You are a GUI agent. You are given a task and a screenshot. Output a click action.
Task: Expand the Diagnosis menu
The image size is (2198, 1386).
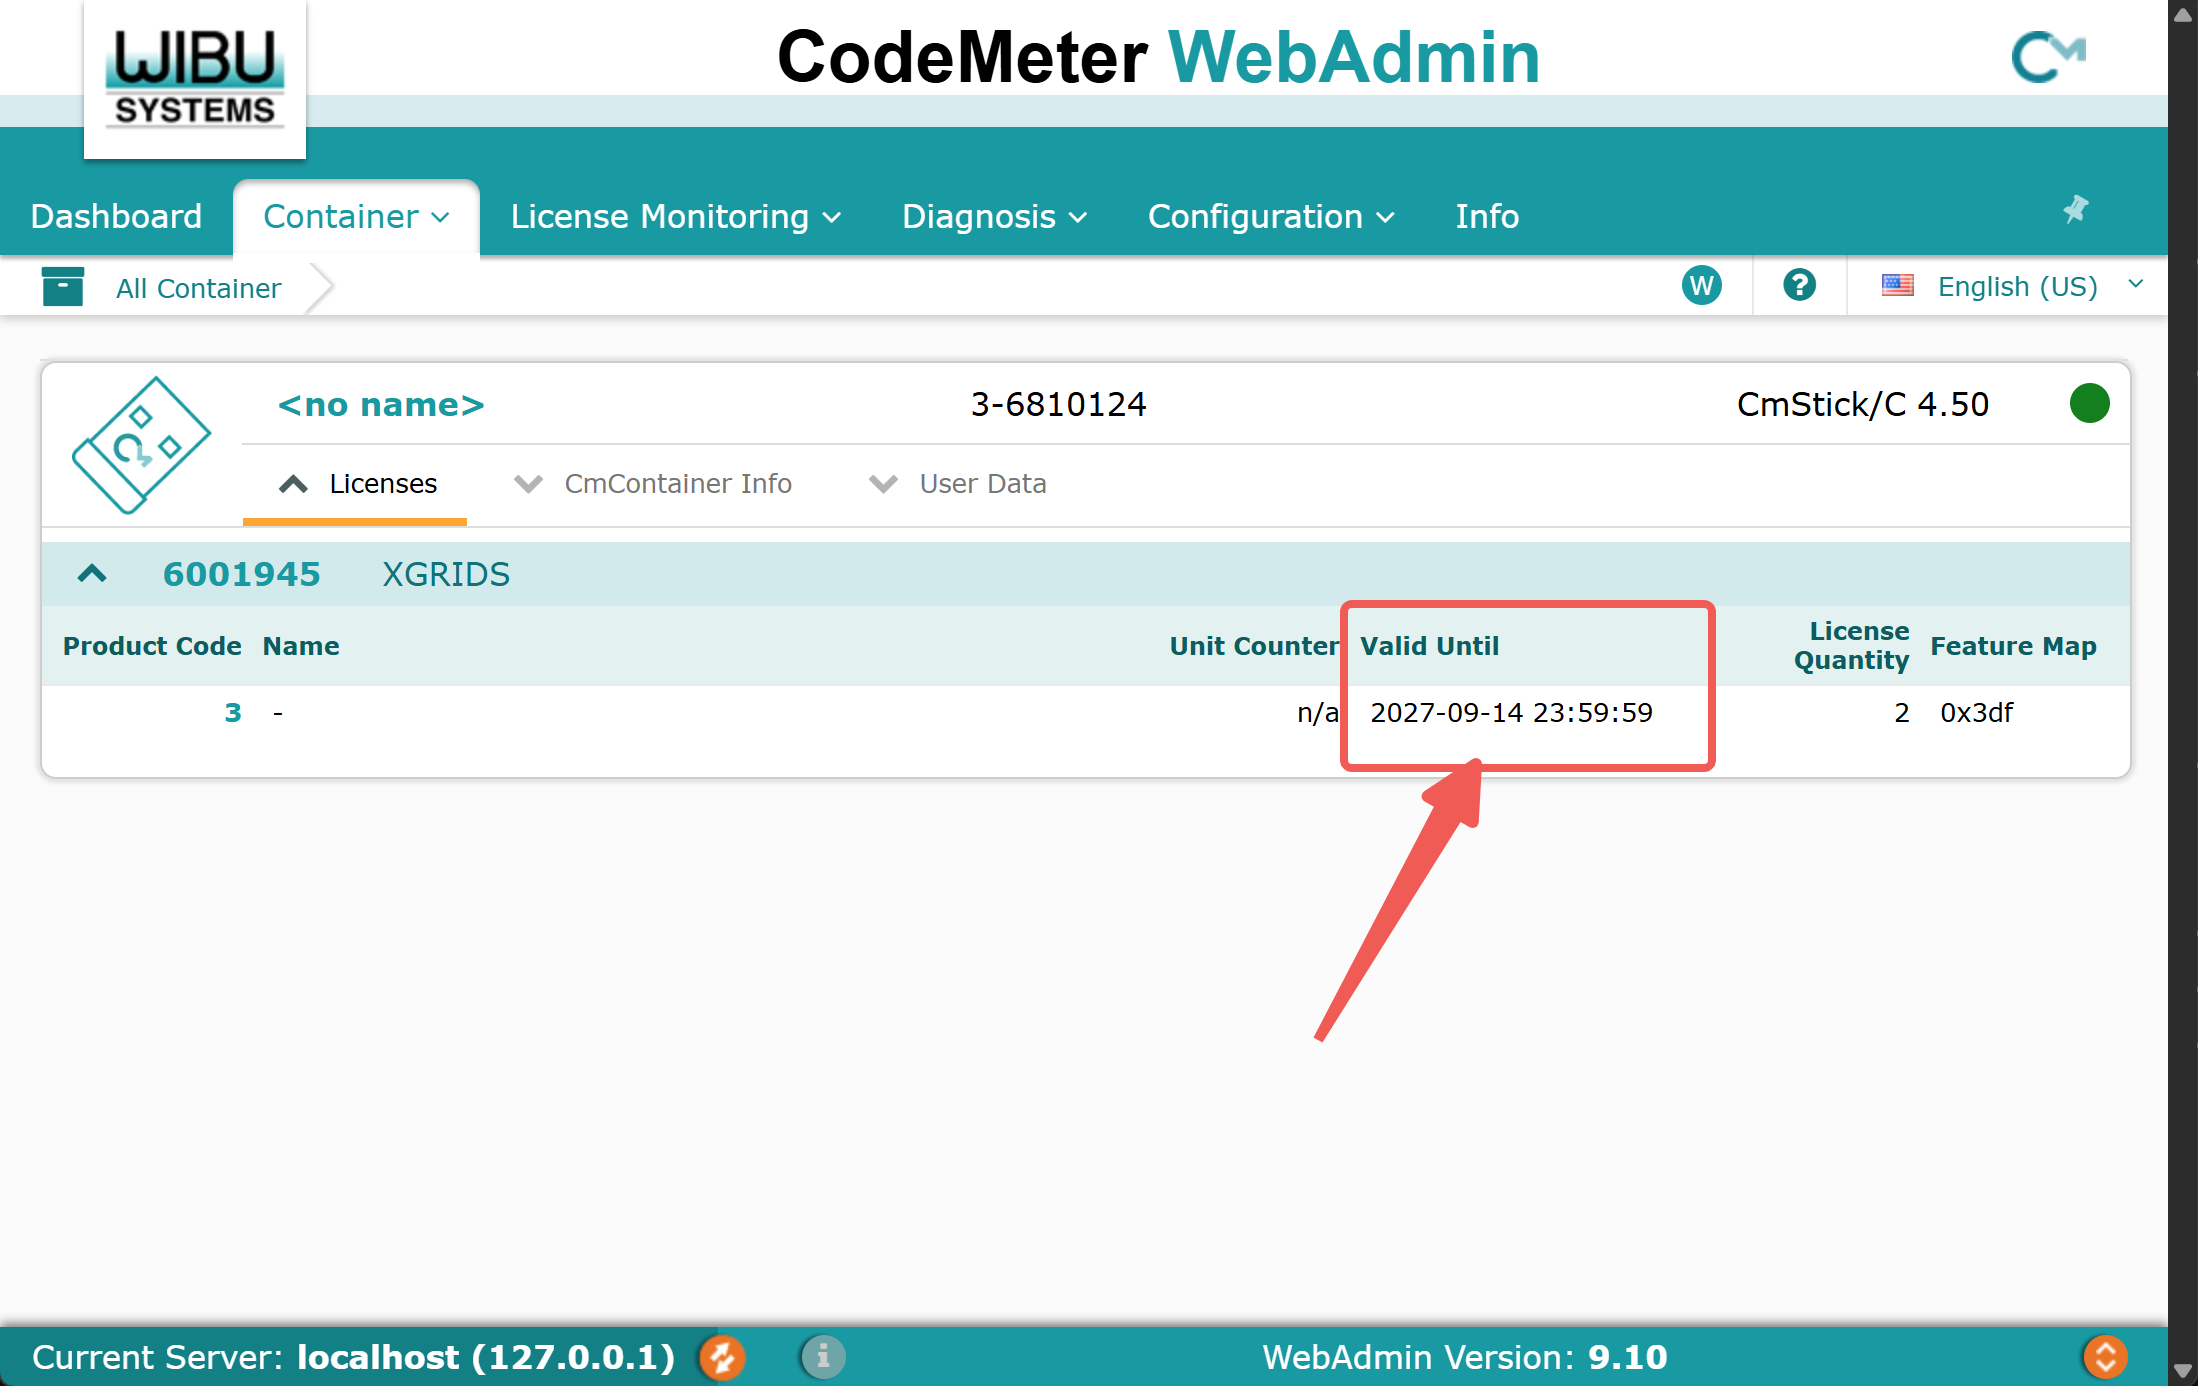pos(994,217)
